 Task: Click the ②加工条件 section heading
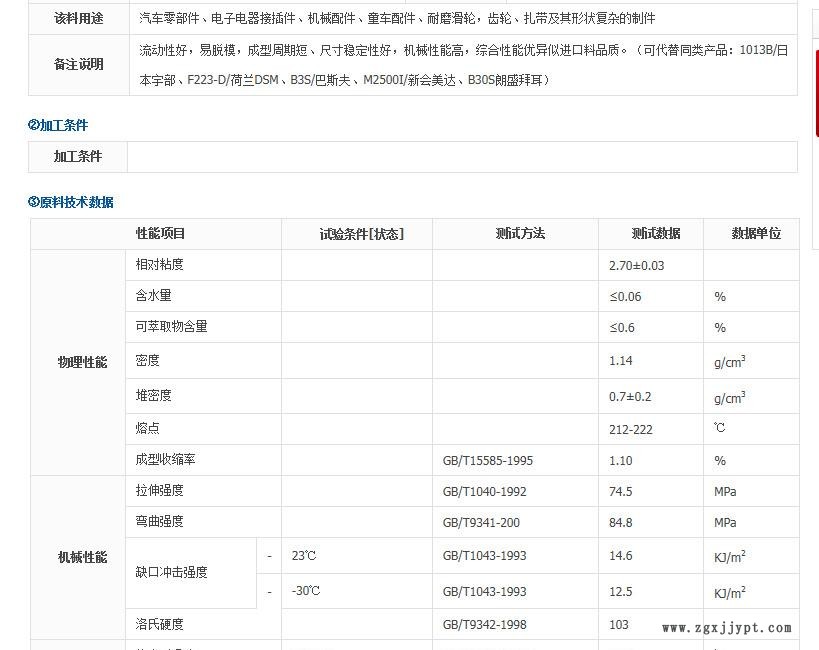click(58, 125)
